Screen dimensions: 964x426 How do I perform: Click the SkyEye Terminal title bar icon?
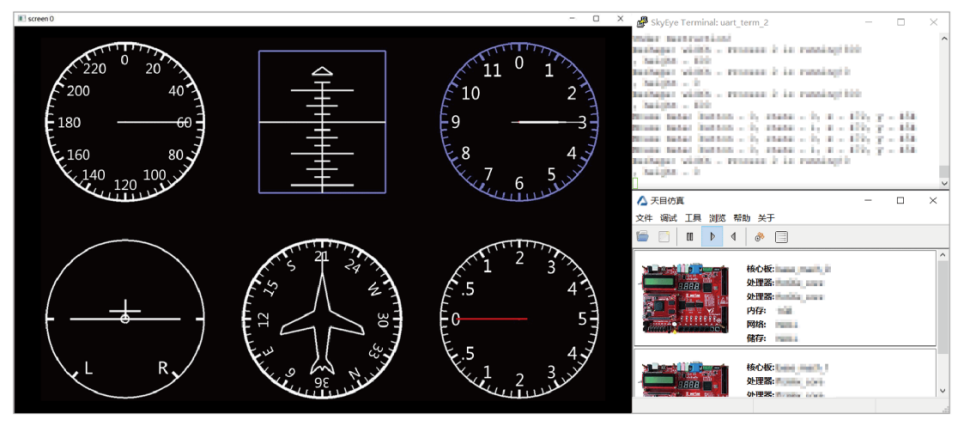642,22
